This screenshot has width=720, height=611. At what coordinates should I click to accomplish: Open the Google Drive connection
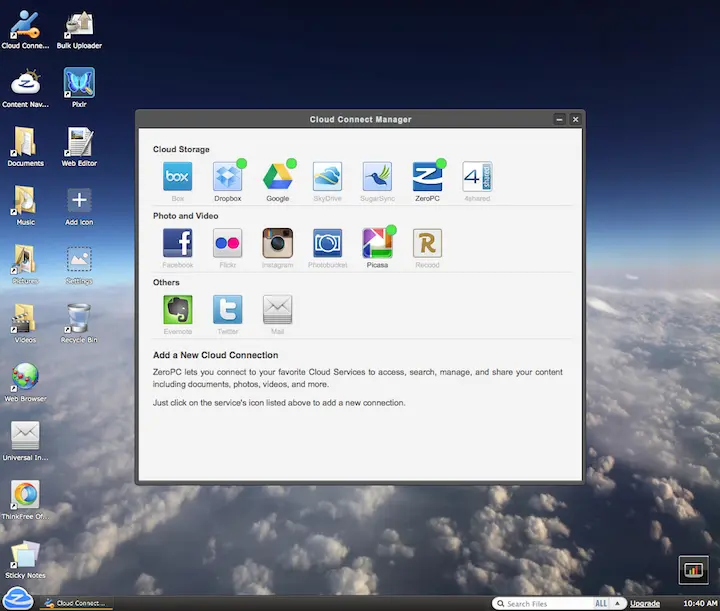click(277, 176)
